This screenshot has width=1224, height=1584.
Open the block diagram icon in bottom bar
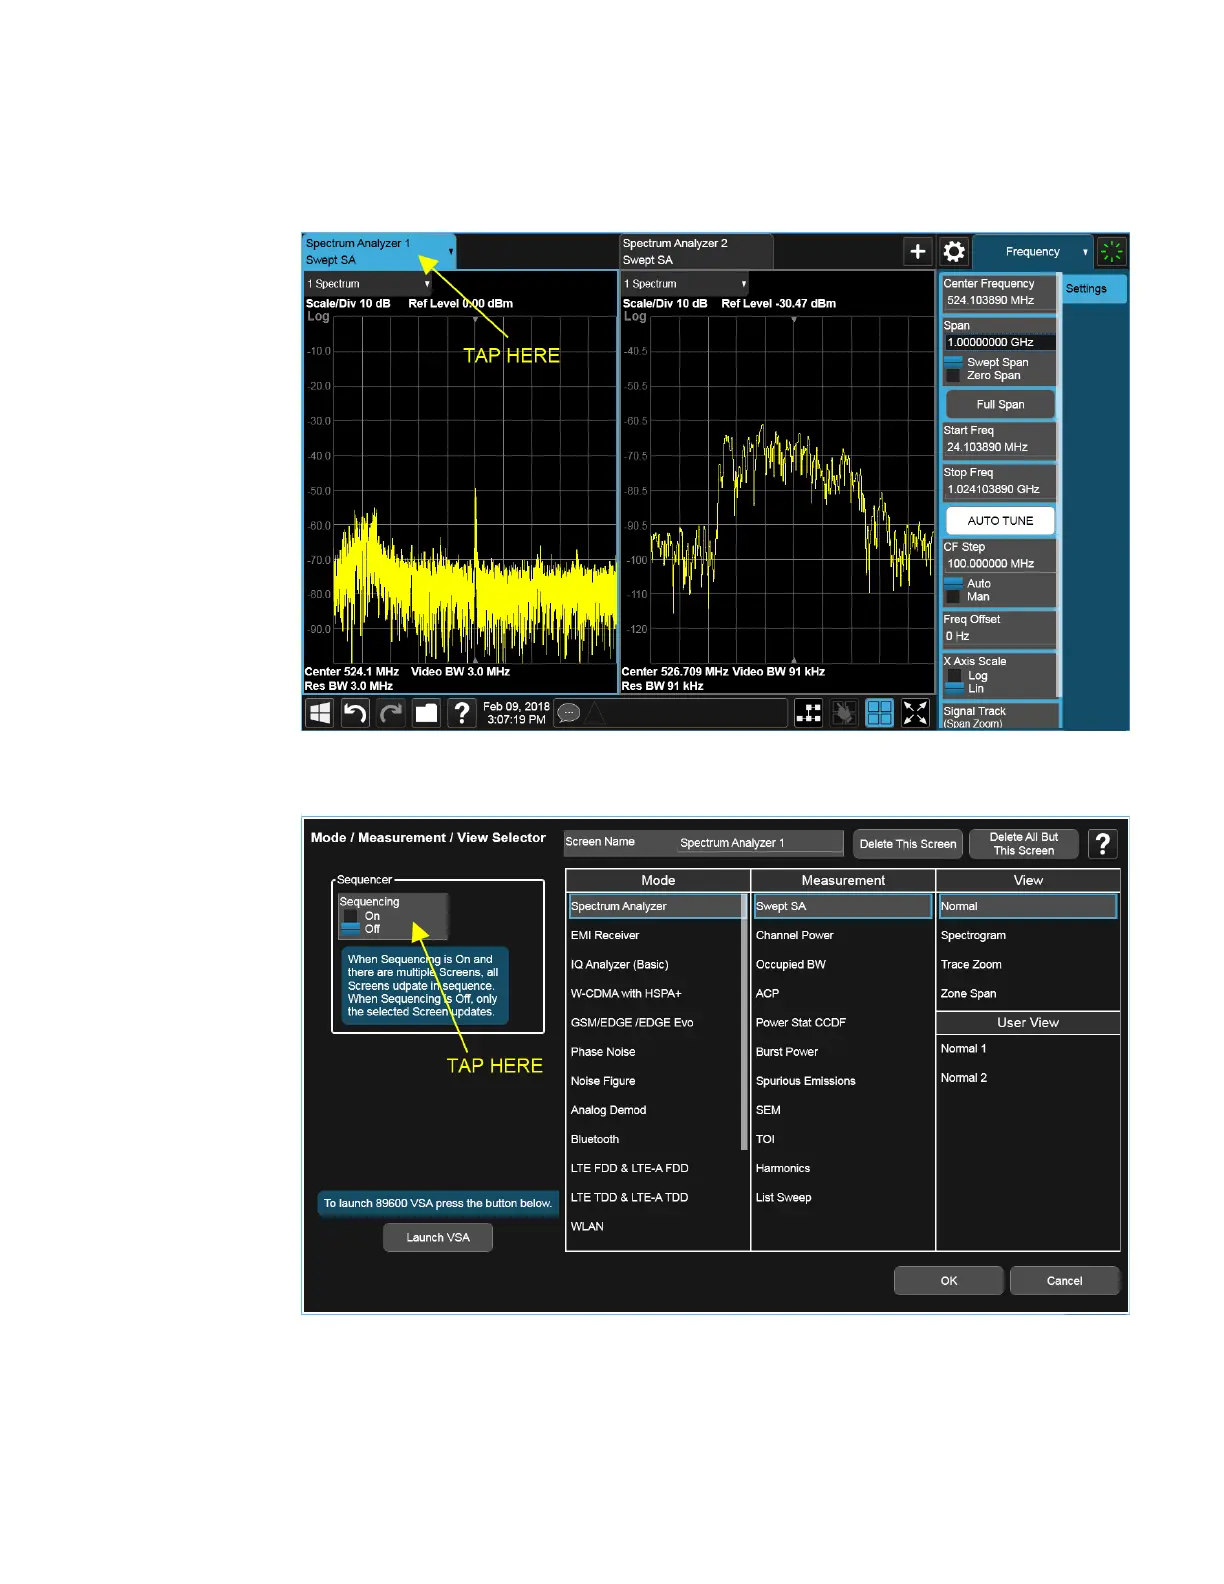pyautogui.click(x=808, y=713)
